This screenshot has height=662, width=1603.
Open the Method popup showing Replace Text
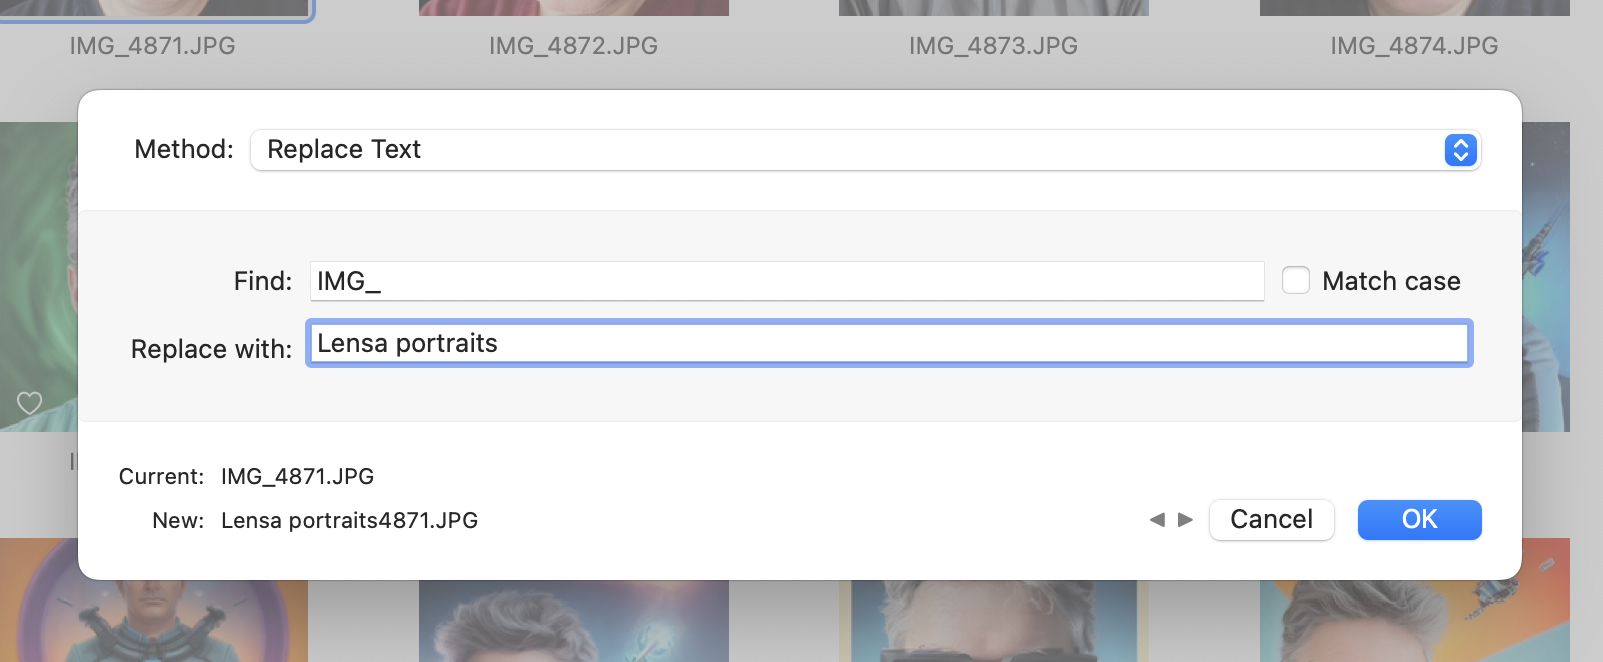tap(864, 150)
